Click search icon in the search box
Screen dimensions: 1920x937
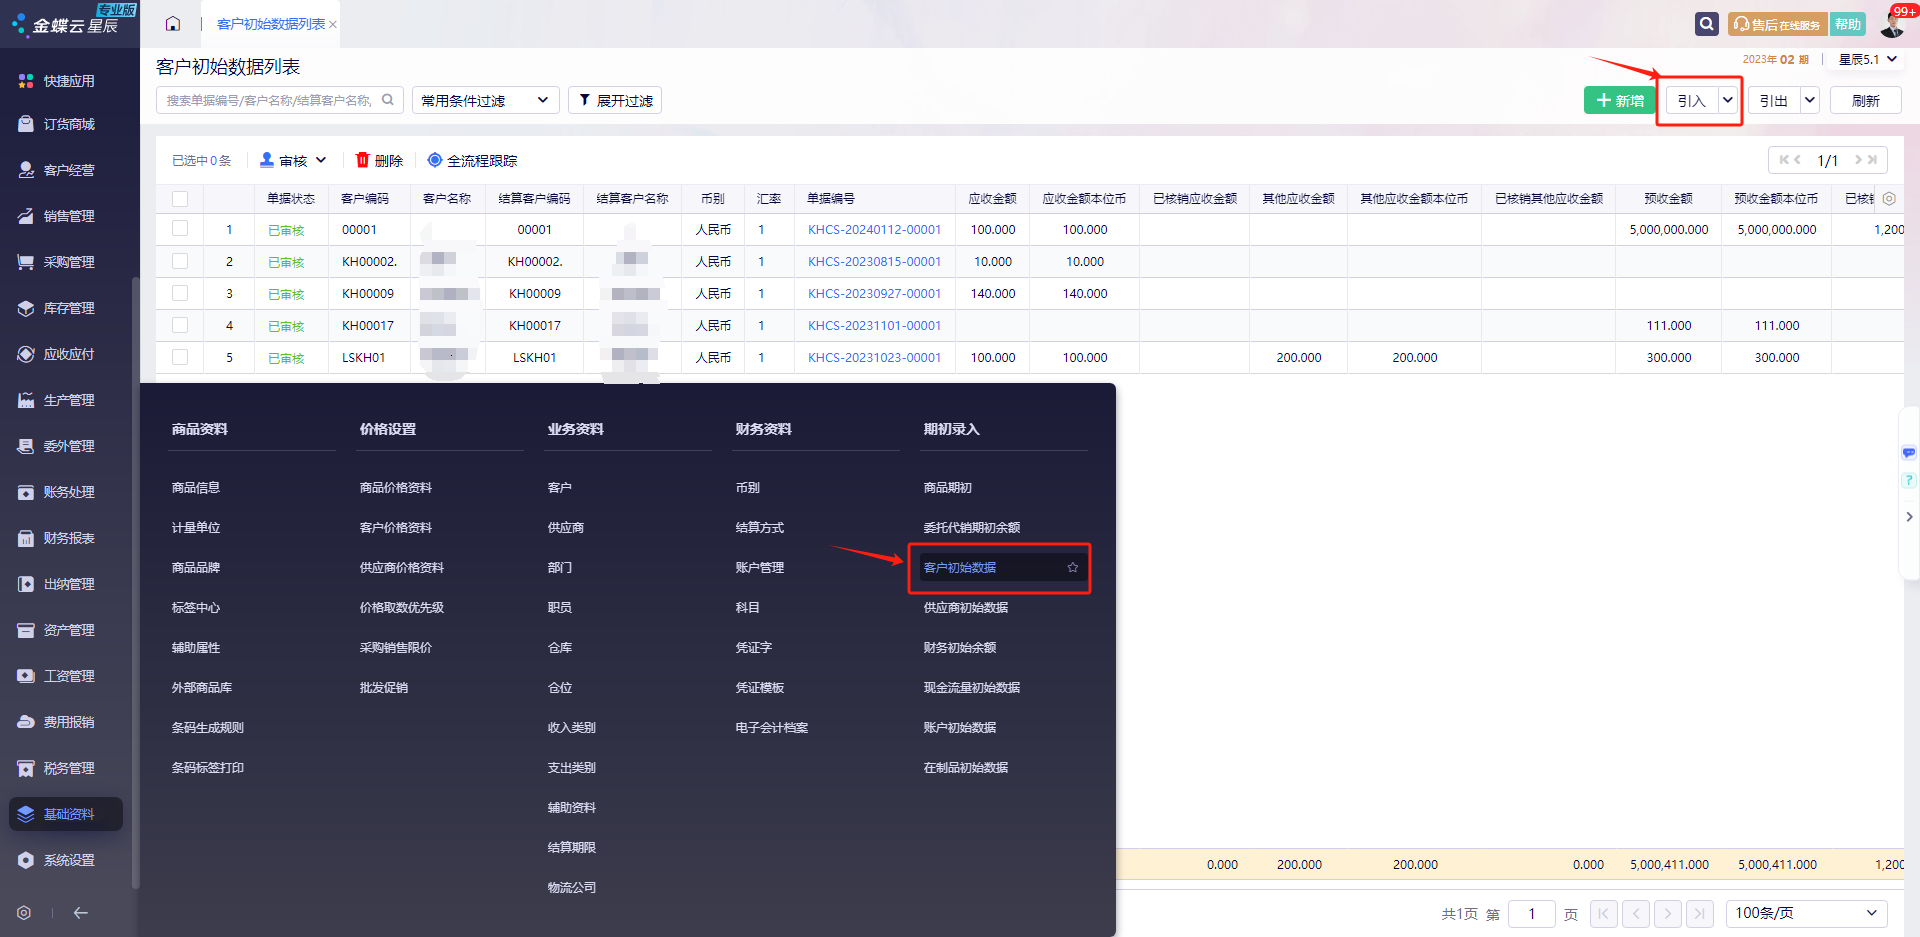tap(388, 100)
